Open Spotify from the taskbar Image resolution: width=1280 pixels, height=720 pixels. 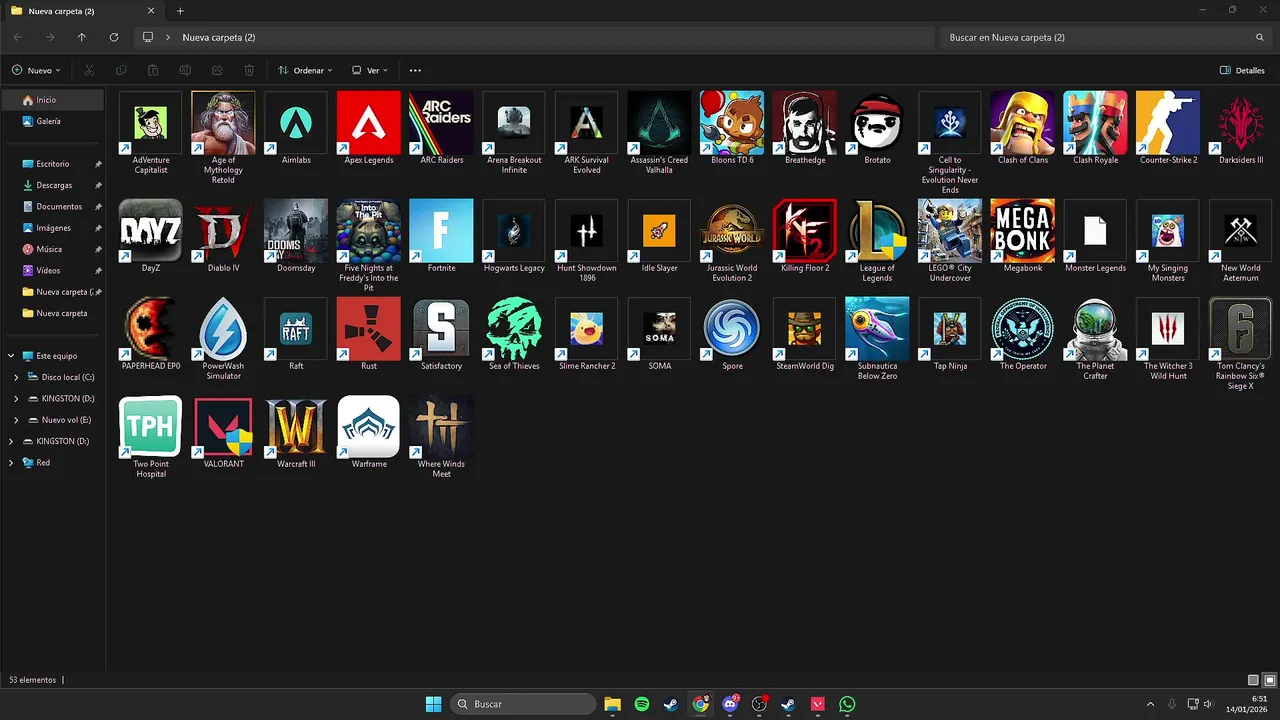click(x=642, y=704)
